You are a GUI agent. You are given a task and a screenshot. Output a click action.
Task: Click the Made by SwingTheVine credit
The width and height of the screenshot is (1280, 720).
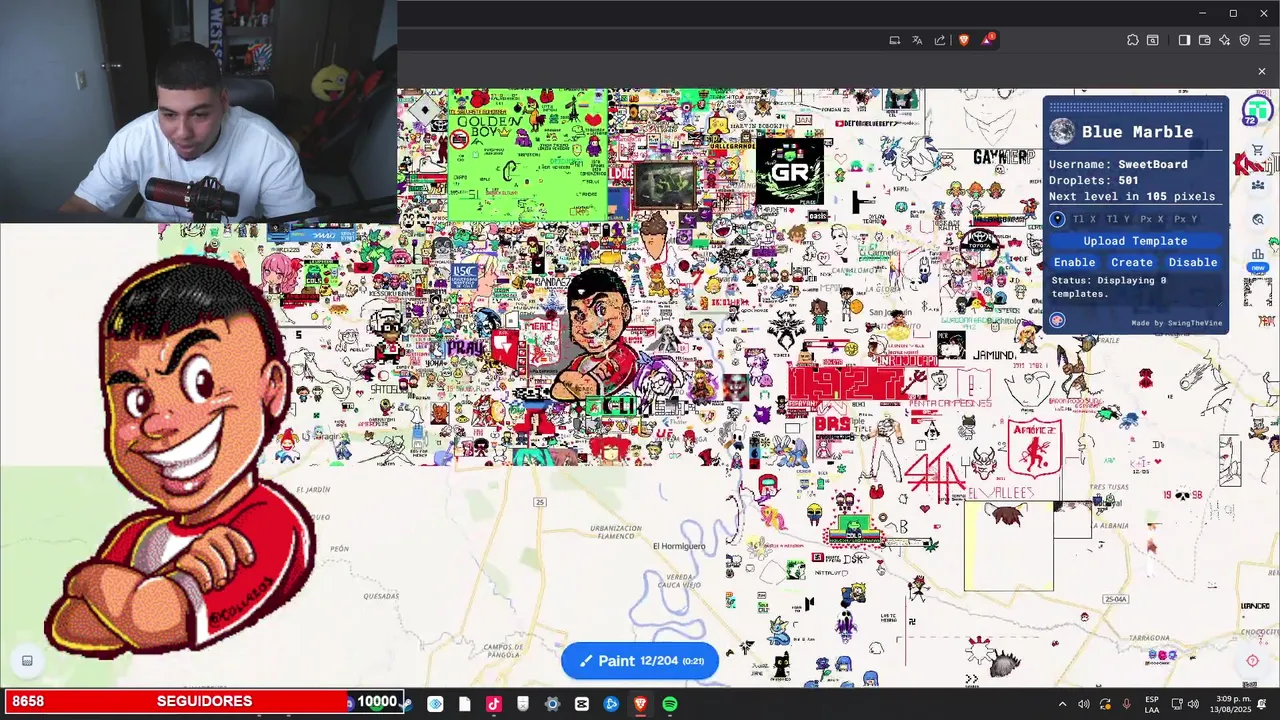pos(1177,323)
